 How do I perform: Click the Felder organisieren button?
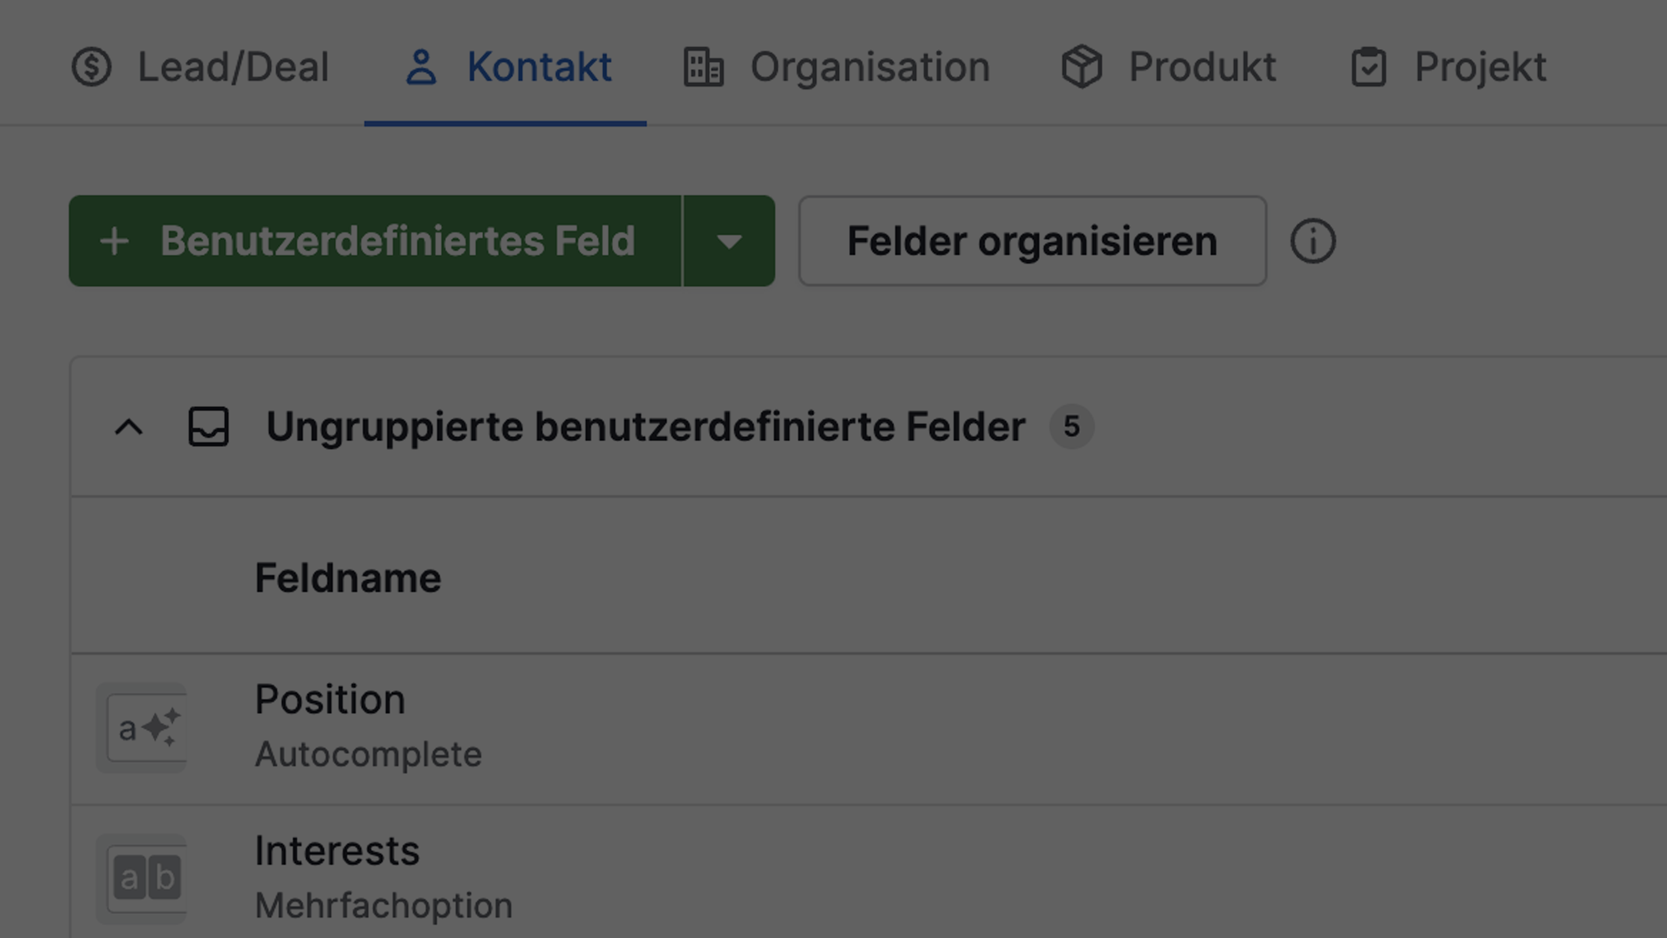tap(1031, 240)
